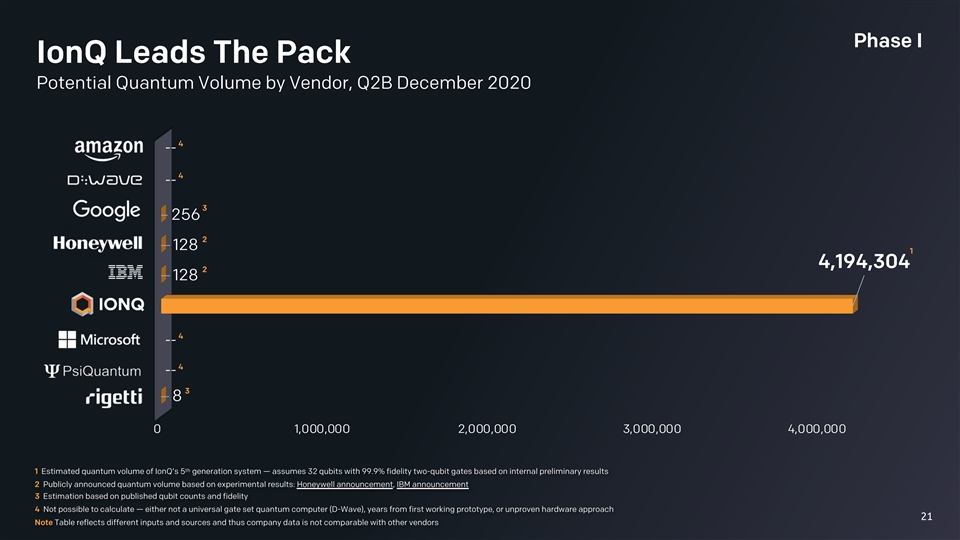Click the Phase I label
This screenshot has width=960, height=540.
[x=887, y=41]
